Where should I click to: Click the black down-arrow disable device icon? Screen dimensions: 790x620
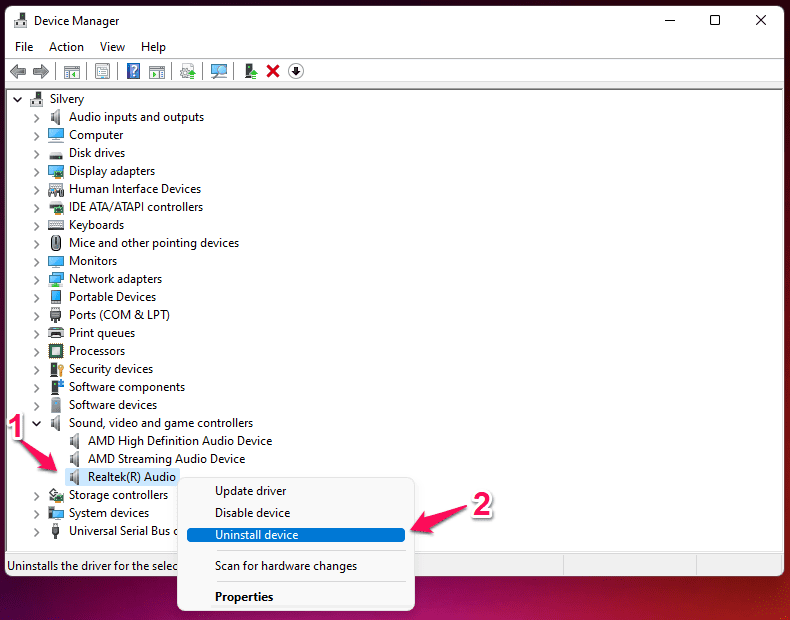(x=295, y=71)
